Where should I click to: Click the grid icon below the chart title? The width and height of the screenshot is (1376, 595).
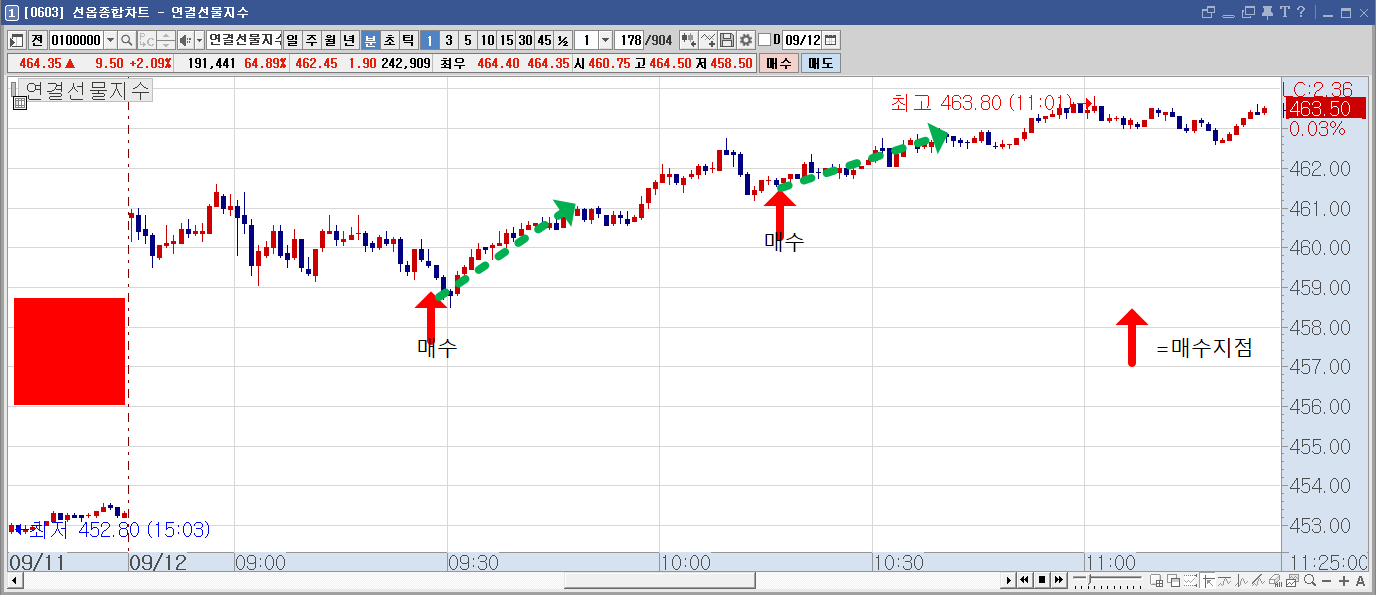[19, 103]
